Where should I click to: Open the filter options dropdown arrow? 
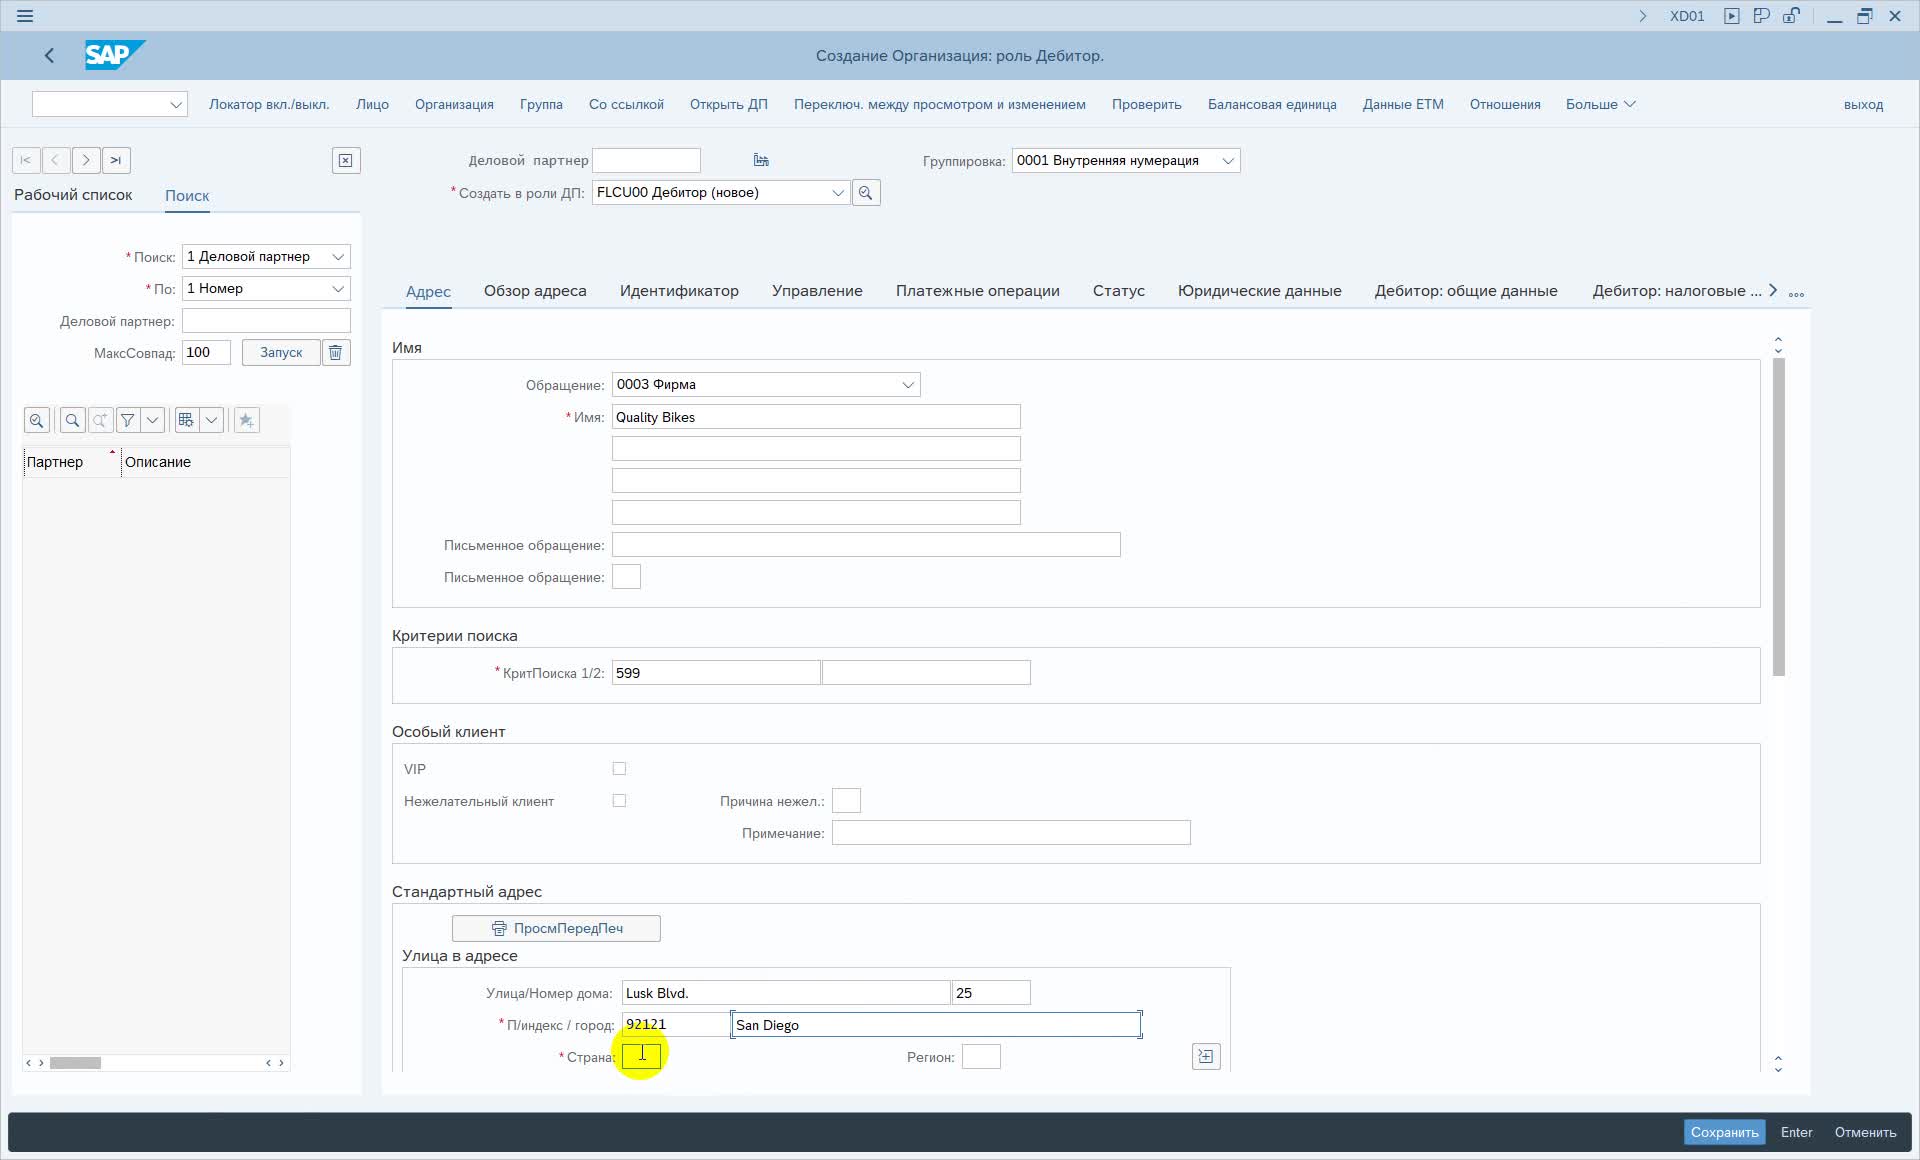(153, 421)
